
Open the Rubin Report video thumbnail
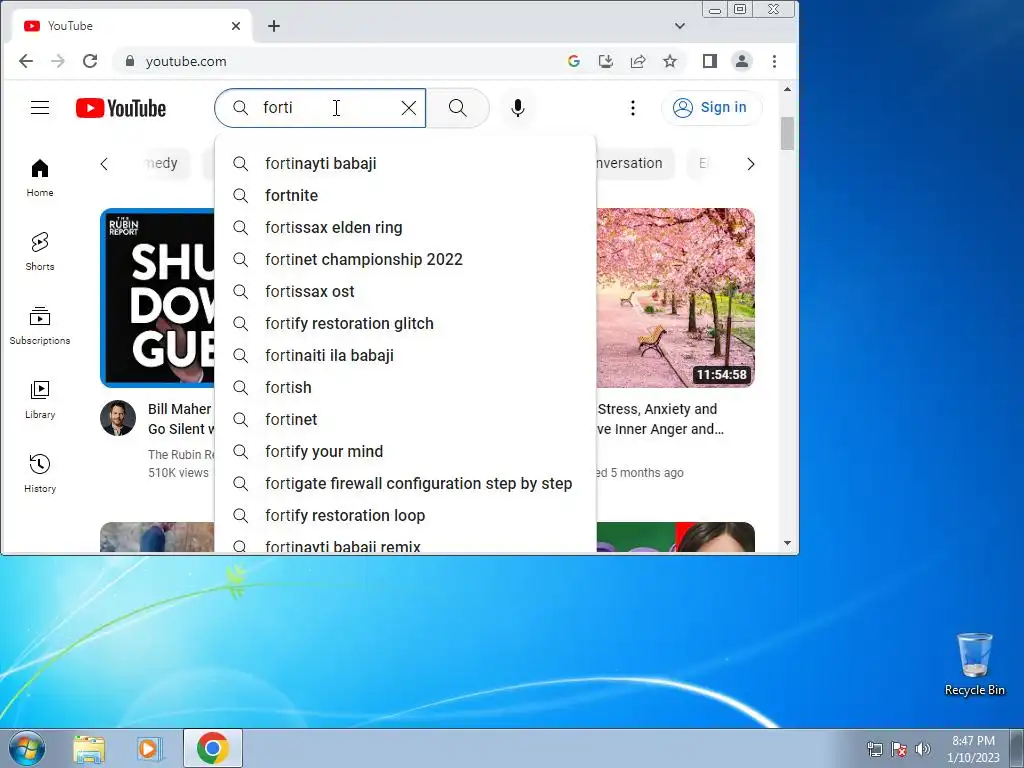[158, 298]
